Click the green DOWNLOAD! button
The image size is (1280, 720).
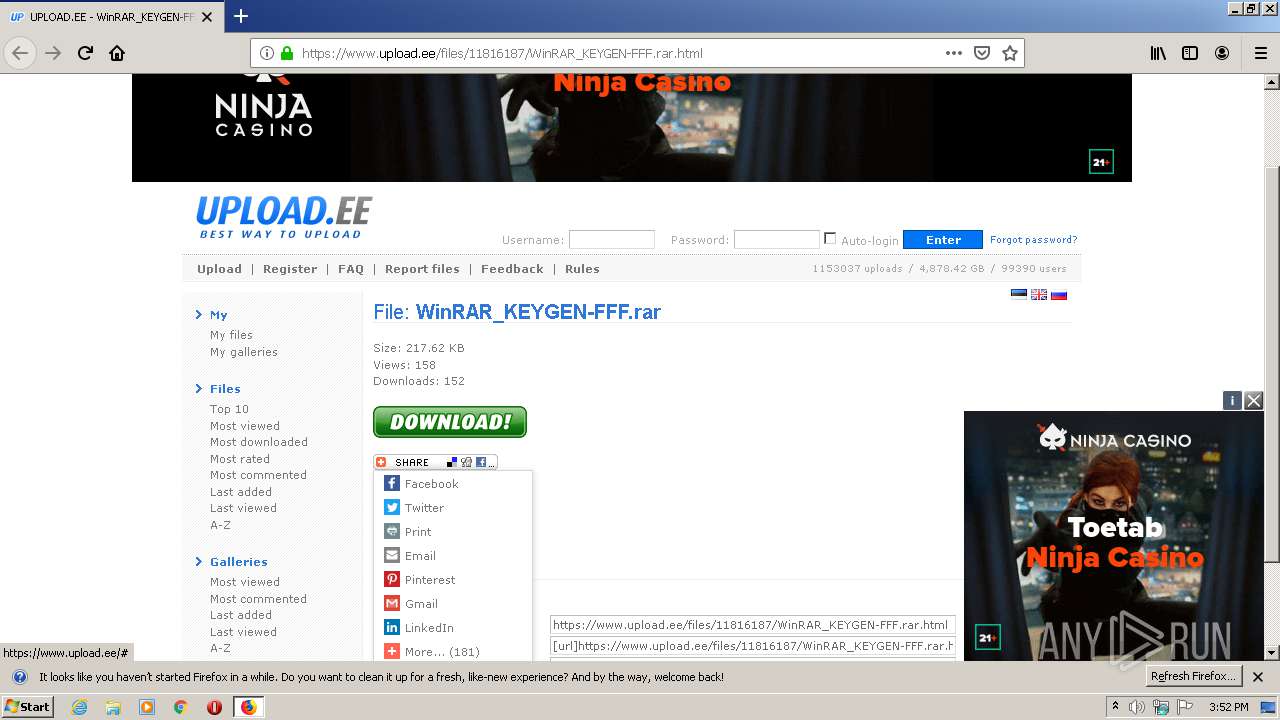coord(450,422)
